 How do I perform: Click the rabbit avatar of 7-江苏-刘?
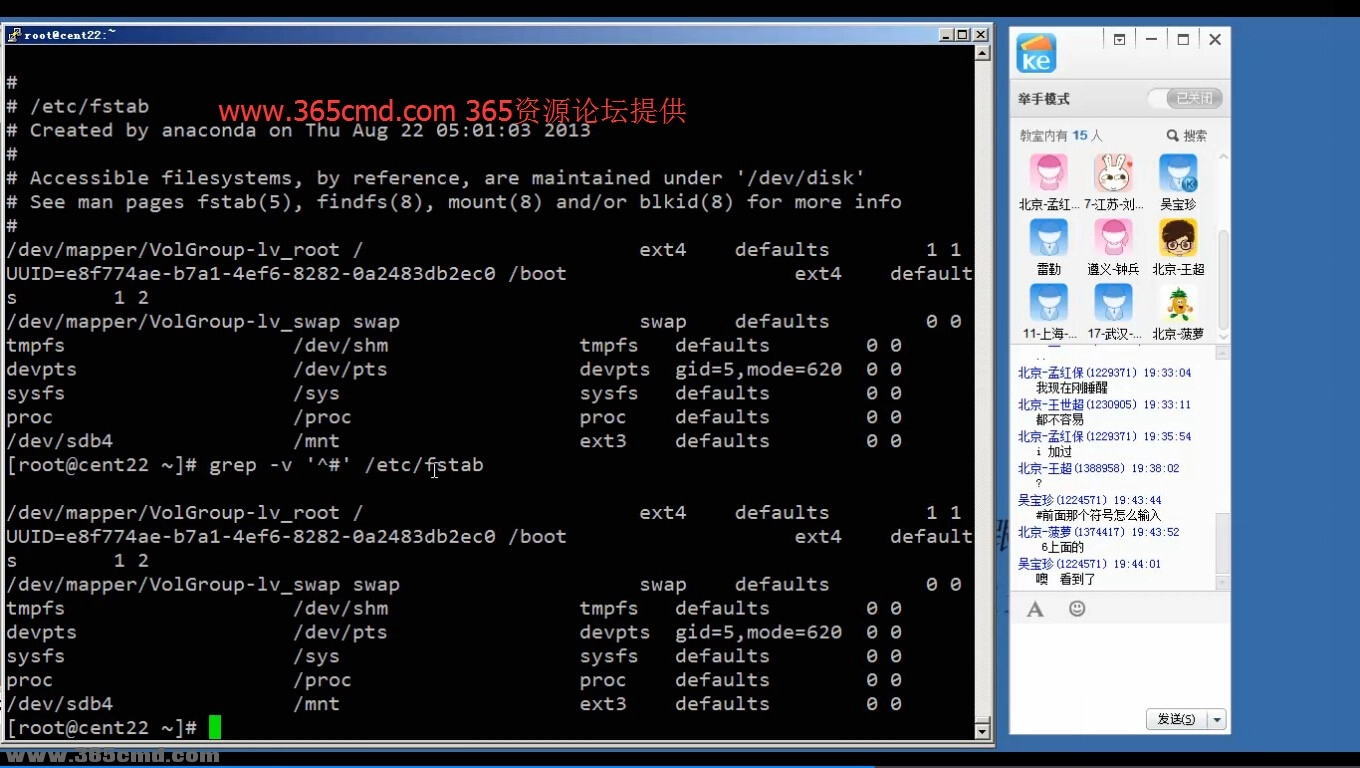1113,172
